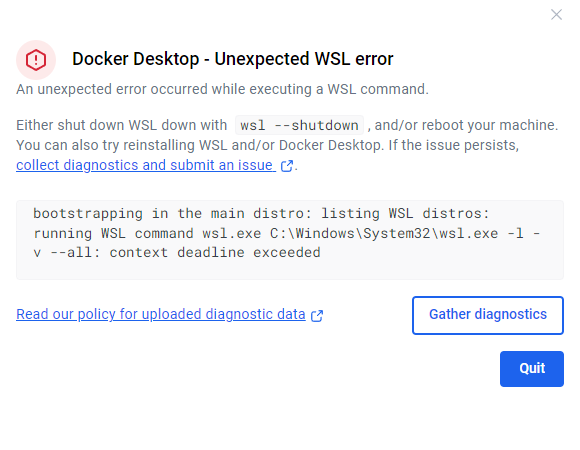Click 'Either shut down WSL down with' text
Image resolution: width=580 pixels, height=450 pixels.
point(121,125)
